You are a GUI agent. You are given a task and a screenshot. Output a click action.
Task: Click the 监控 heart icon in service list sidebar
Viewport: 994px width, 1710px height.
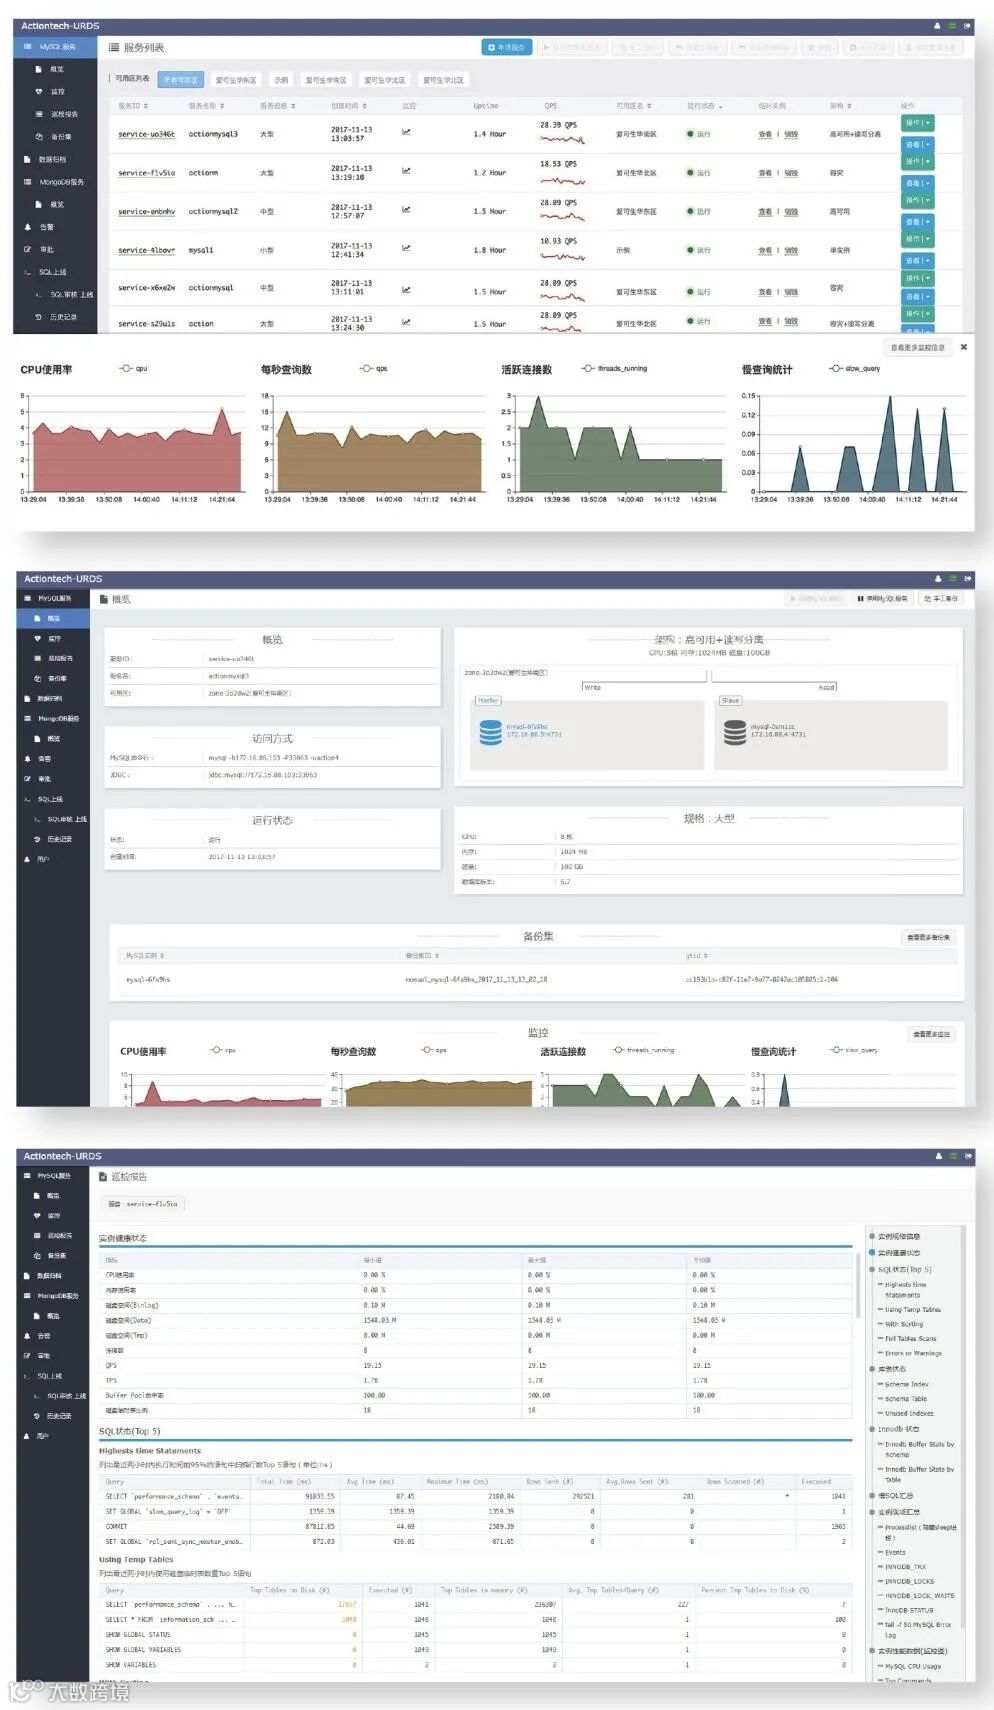pyautogui.click(x=39, y=91)
